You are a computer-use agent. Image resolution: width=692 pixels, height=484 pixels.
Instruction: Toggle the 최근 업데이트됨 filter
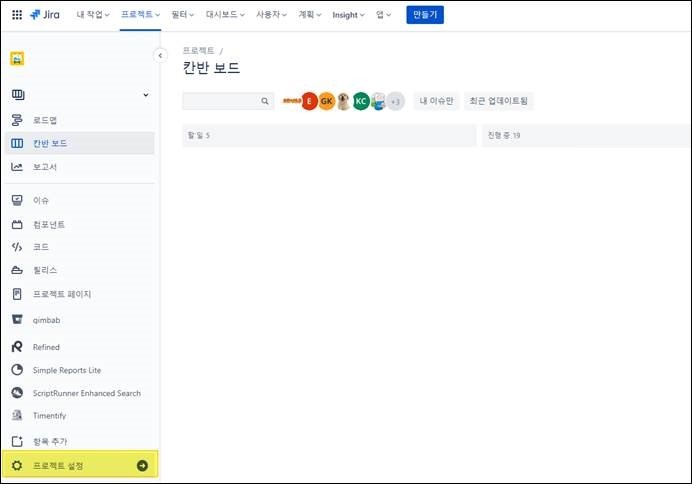(x=498, y=101)
